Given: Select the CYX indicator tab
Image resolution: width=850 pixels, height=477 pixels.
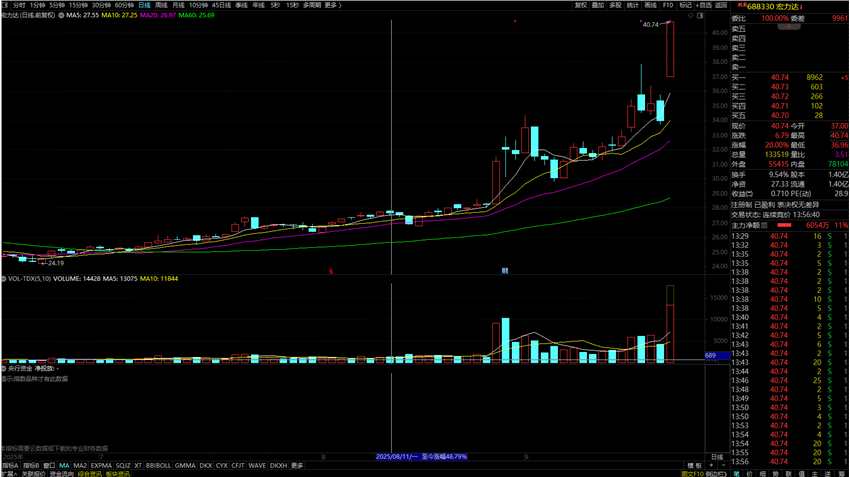Looking at the screenshot, I should coord(222,466).
